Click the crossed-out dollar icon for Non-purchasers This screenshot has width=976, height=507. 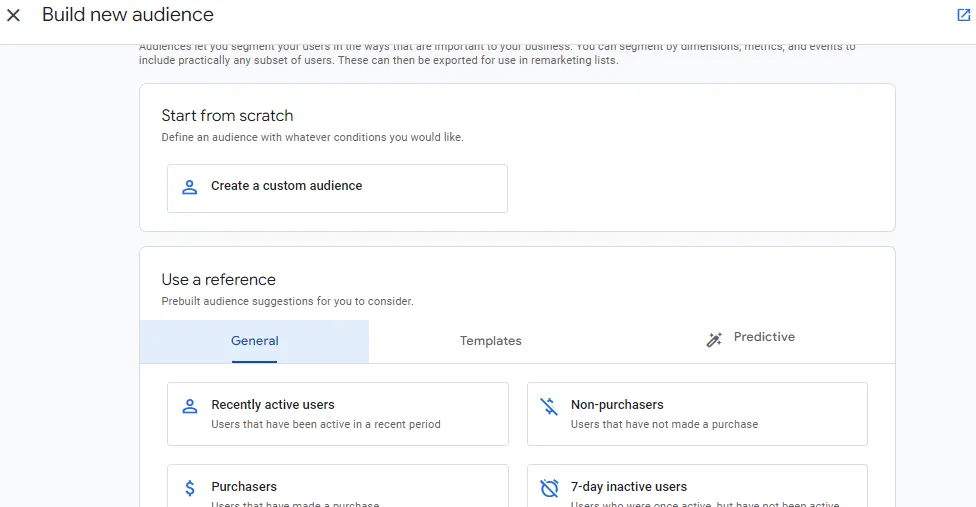[x=549, y=406]
